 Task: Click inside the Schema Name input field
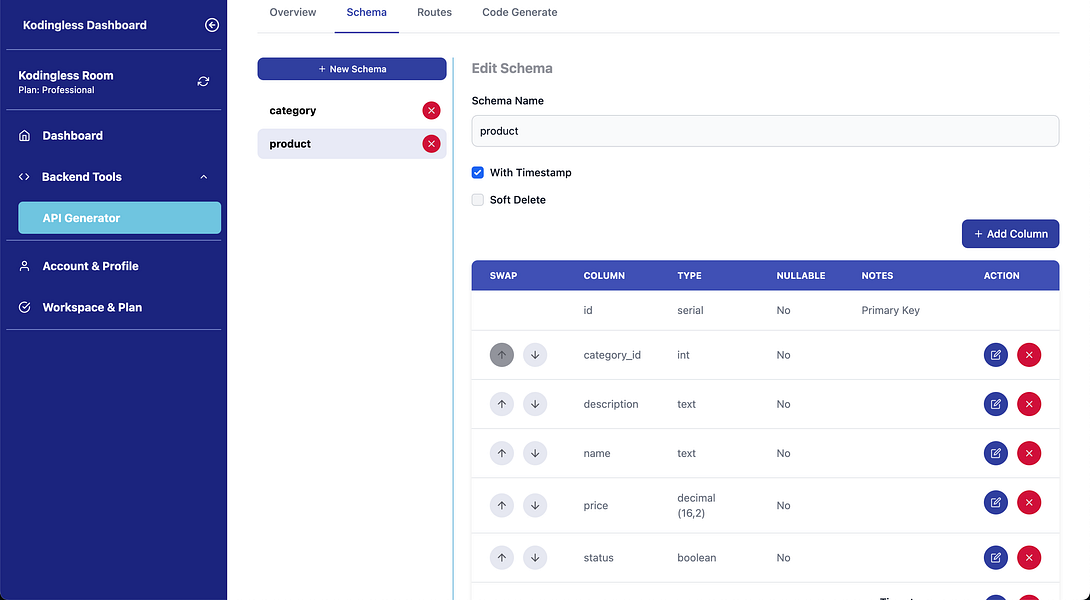point(765,131)
